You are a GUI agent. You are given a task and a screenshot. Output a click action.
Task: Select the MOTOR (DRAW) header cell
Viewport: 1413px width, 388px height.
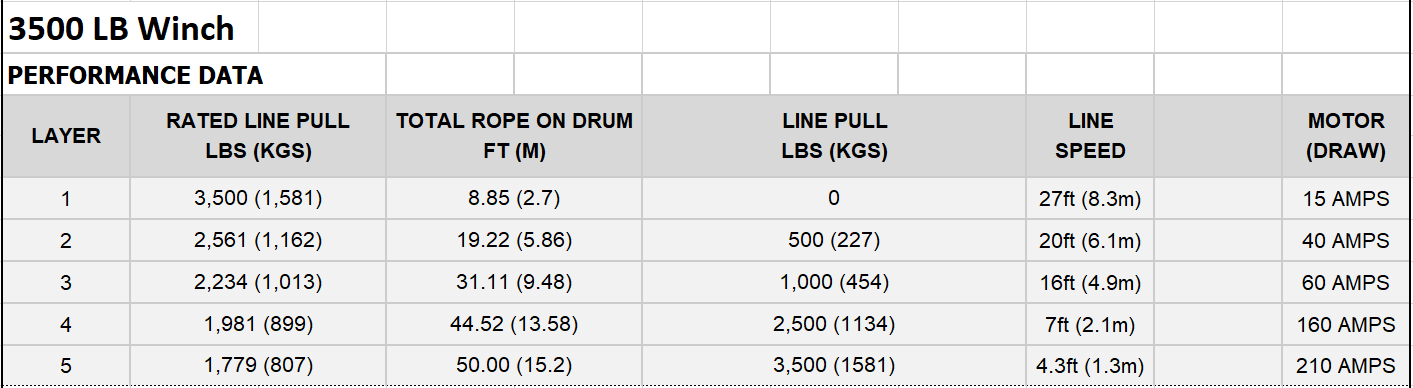click(1346, 137)
